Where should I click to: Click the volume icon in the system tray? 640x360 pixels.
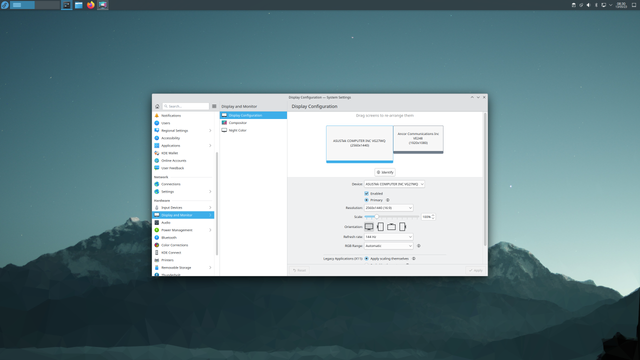588,5
